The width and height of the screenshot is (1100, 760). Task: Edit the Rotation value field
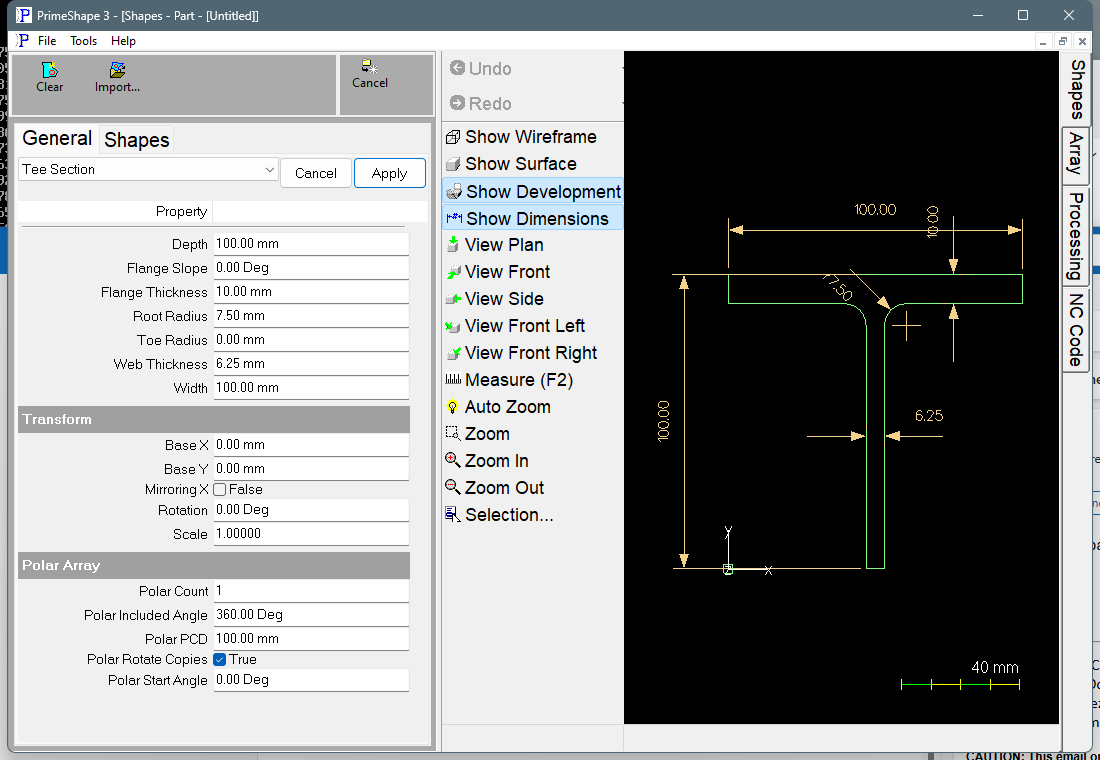(x=311, y=509)
